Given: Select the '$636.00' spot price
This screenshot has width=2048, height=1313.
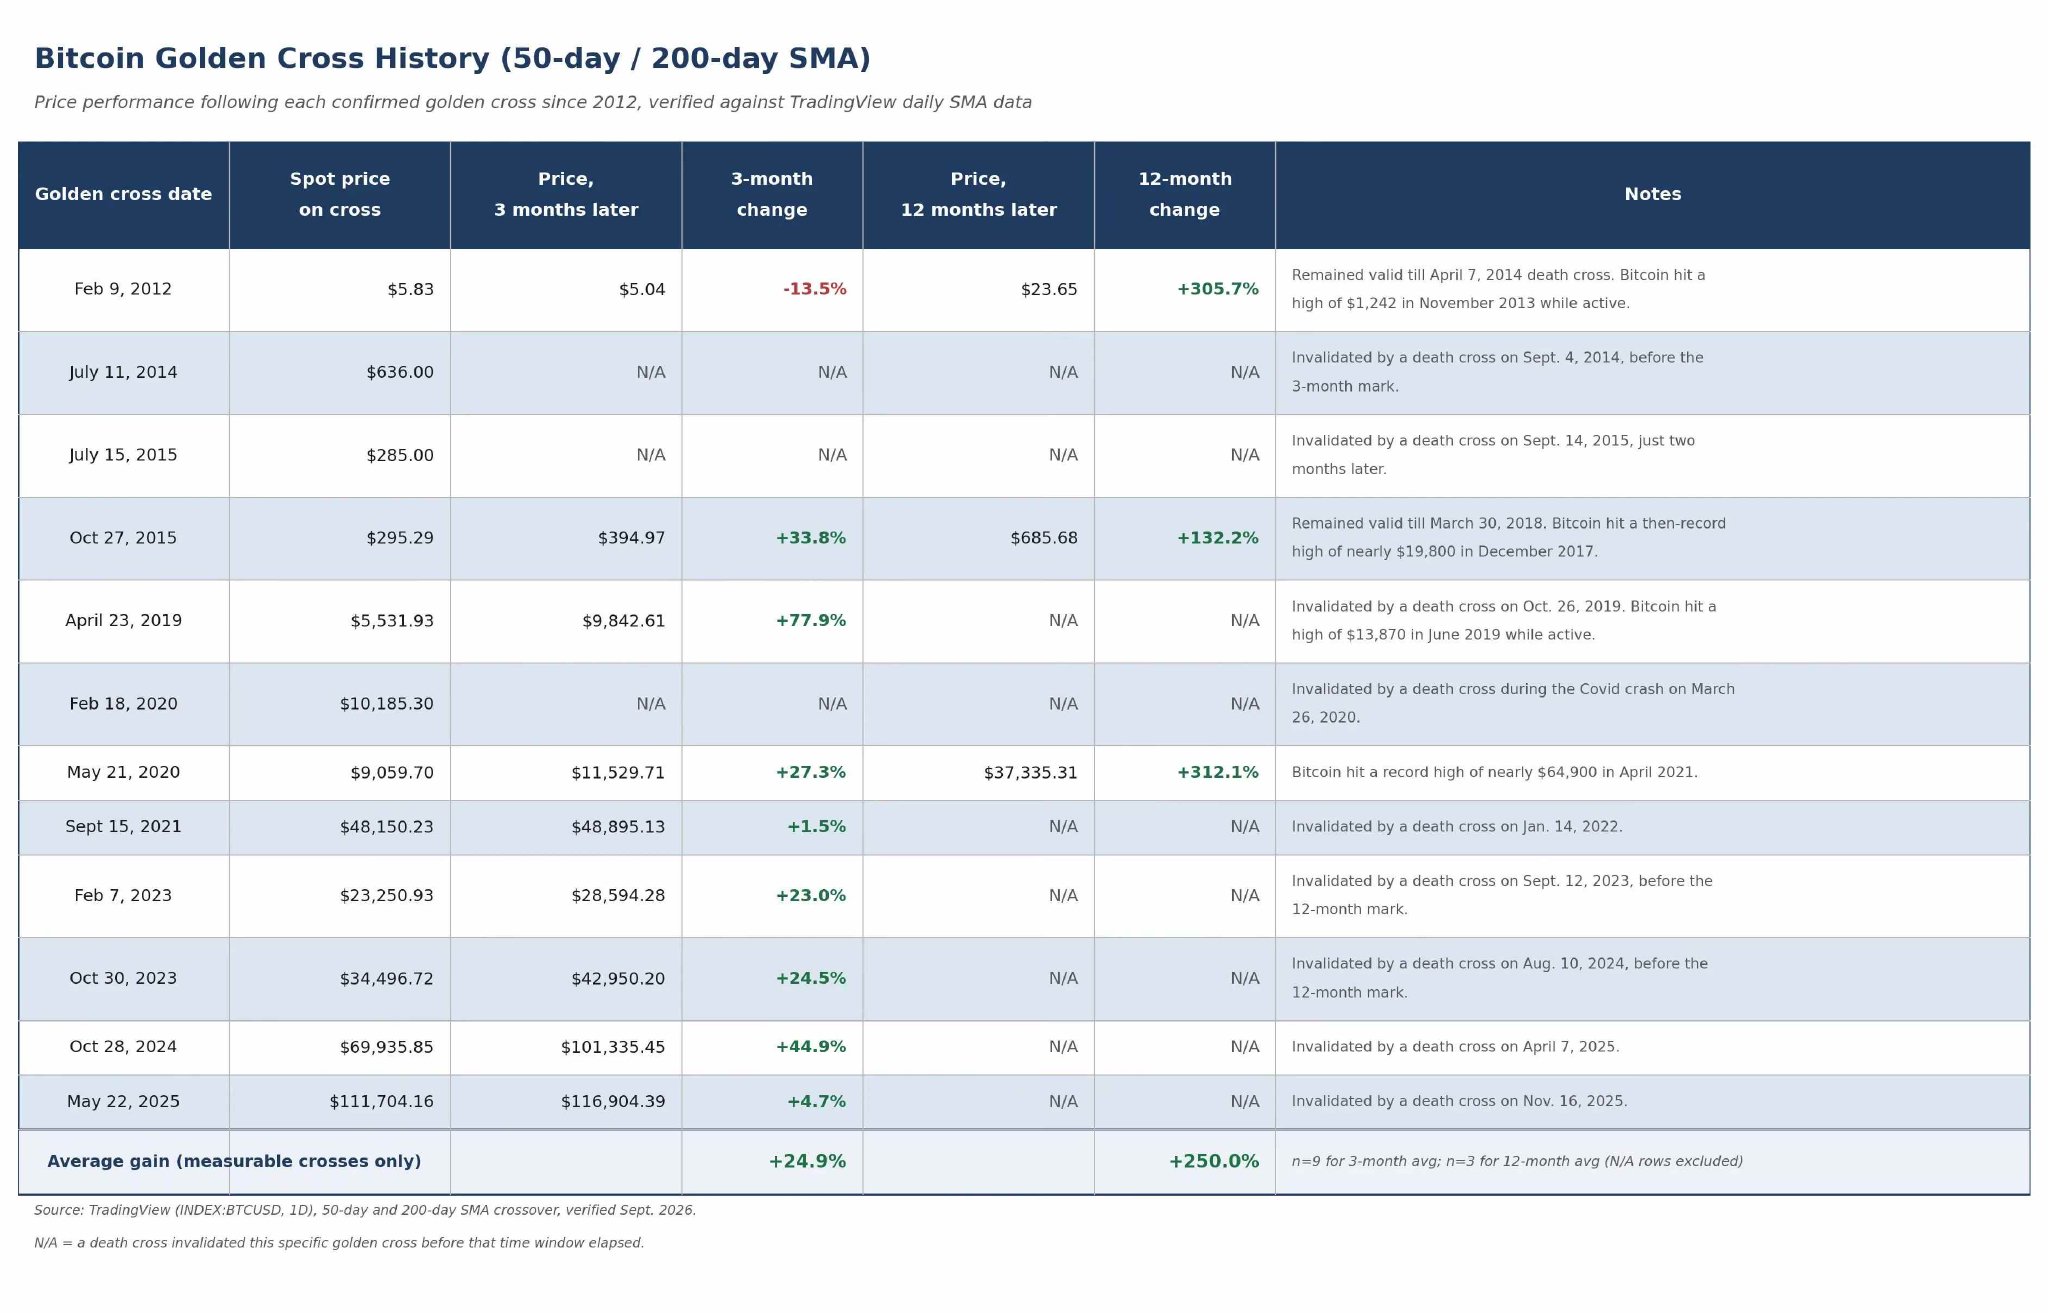Looking at the screenshot, I should tap(400, 372).
